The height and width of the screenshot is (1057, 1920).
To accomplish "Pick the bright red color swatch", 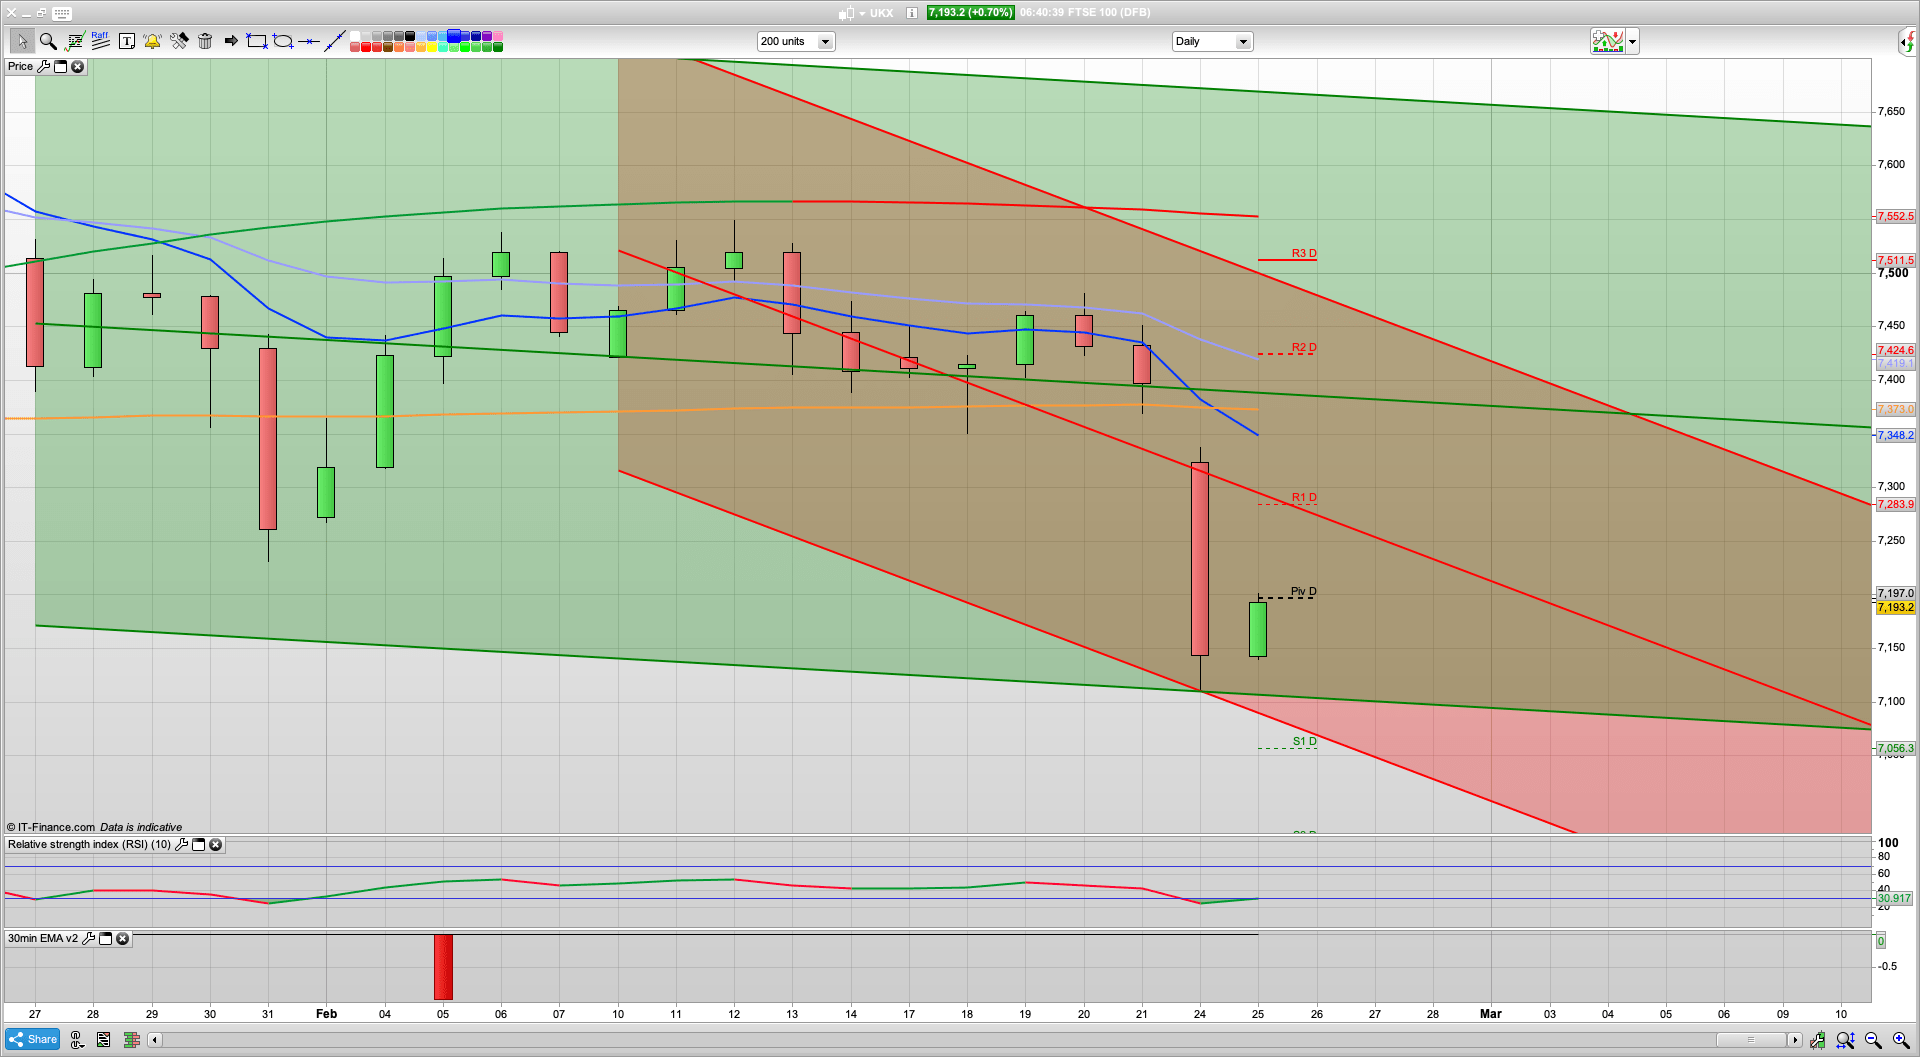I will pyautogui.click(x=366, y=47).
